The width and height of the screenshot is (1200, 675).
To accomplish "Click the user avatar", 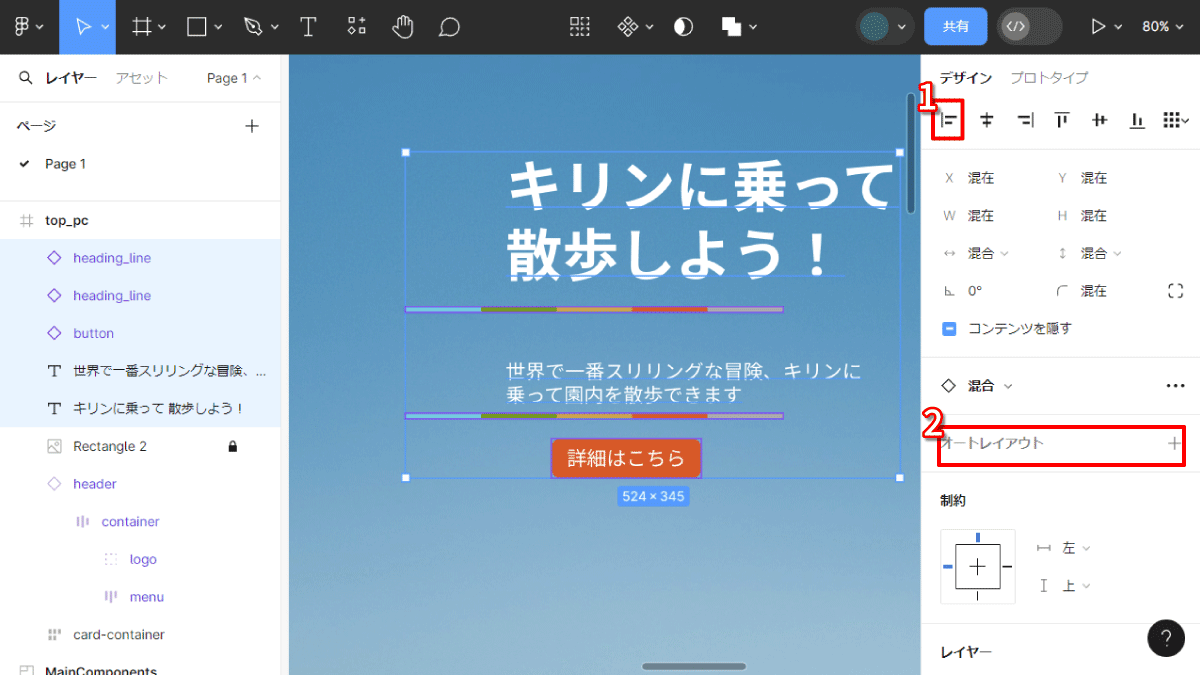I will (876, 27).
